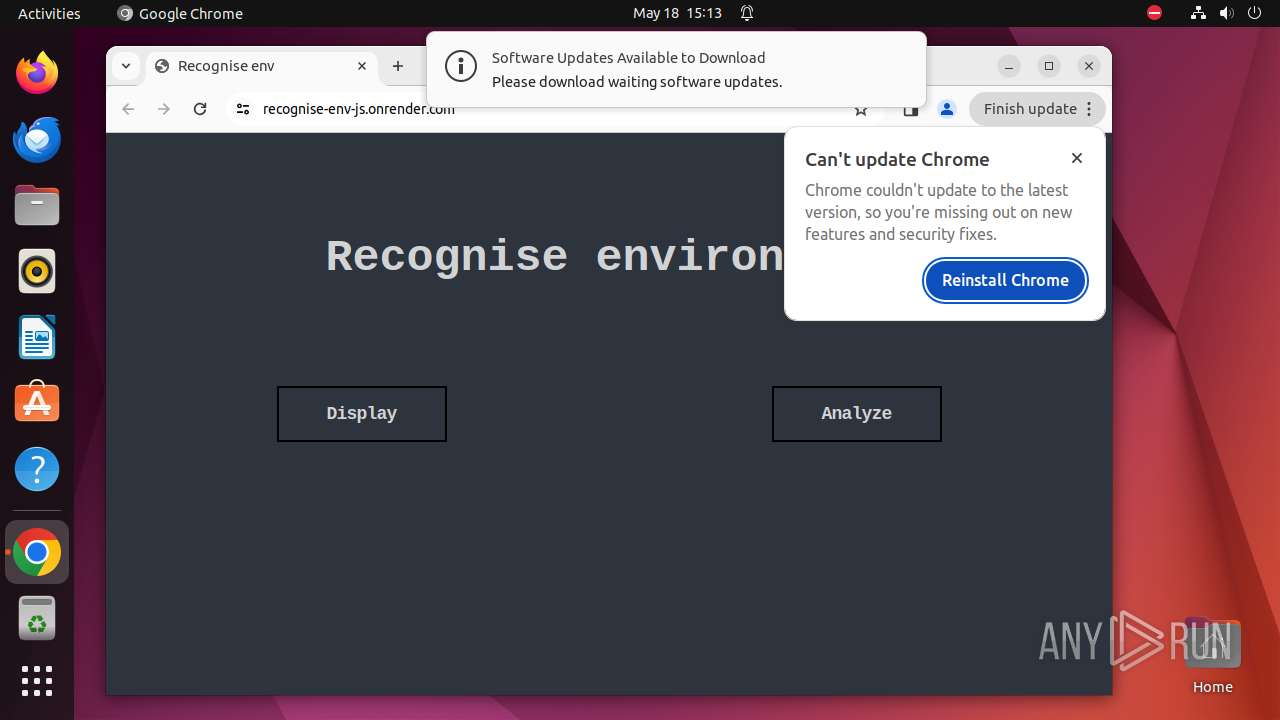The width and height of the screenshot is (1280, 720).
Task: Open Rhythmbox music player in the dock
Action: click(x=37, y=271)
